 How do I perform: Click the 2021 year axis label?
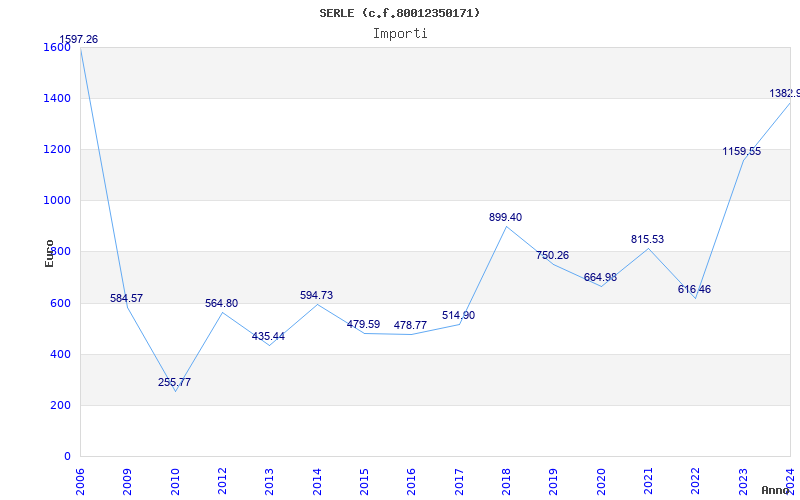pos(648,482)
